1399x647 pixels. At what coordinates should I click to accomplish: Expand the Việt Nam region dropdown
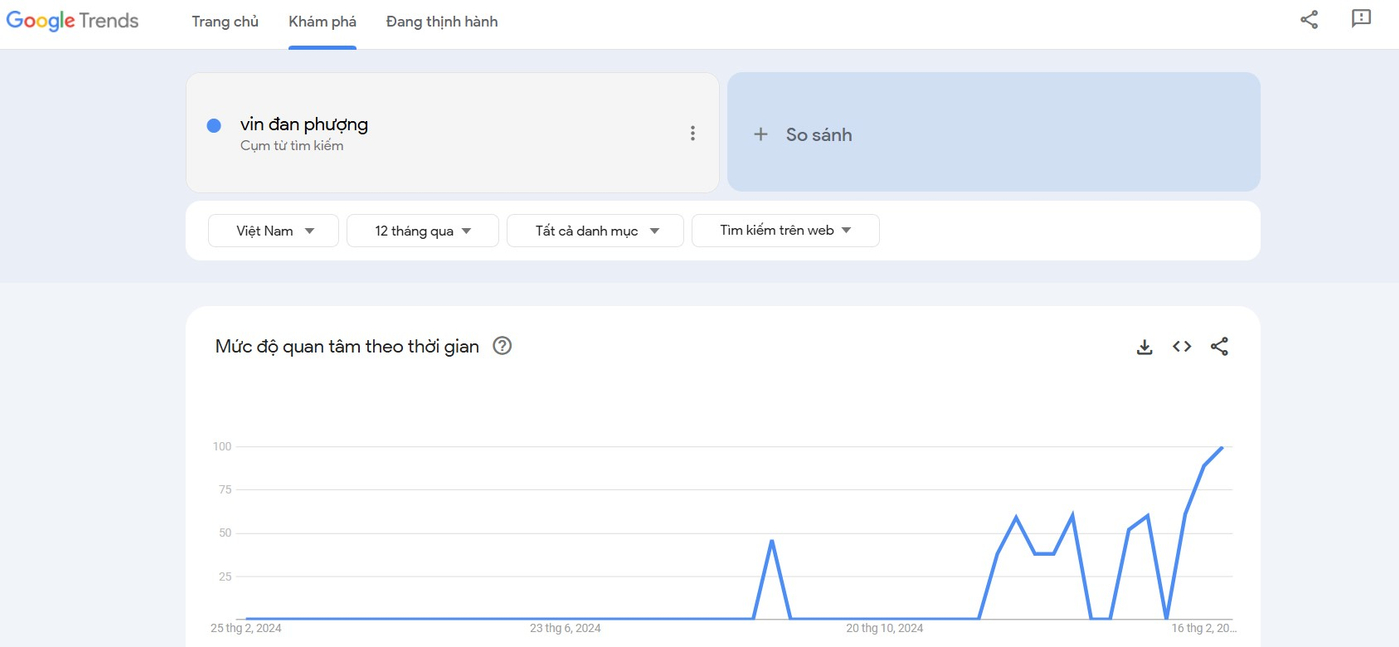pos(273,231)
